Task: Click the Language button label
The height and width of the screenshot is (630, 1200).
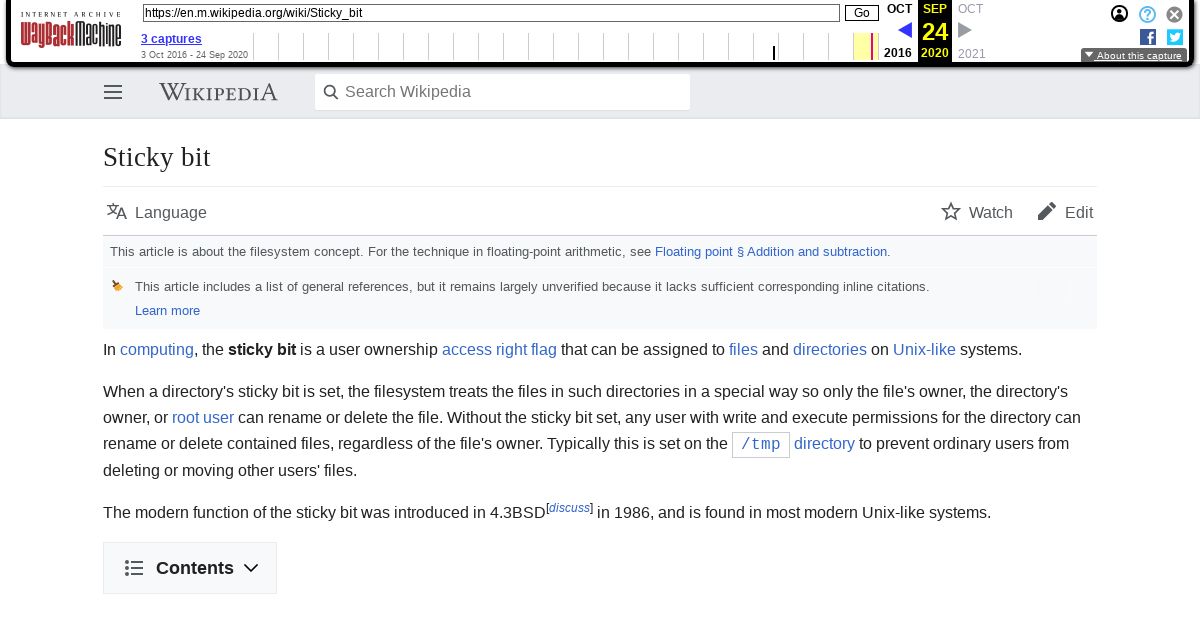Action: (171, 212)
